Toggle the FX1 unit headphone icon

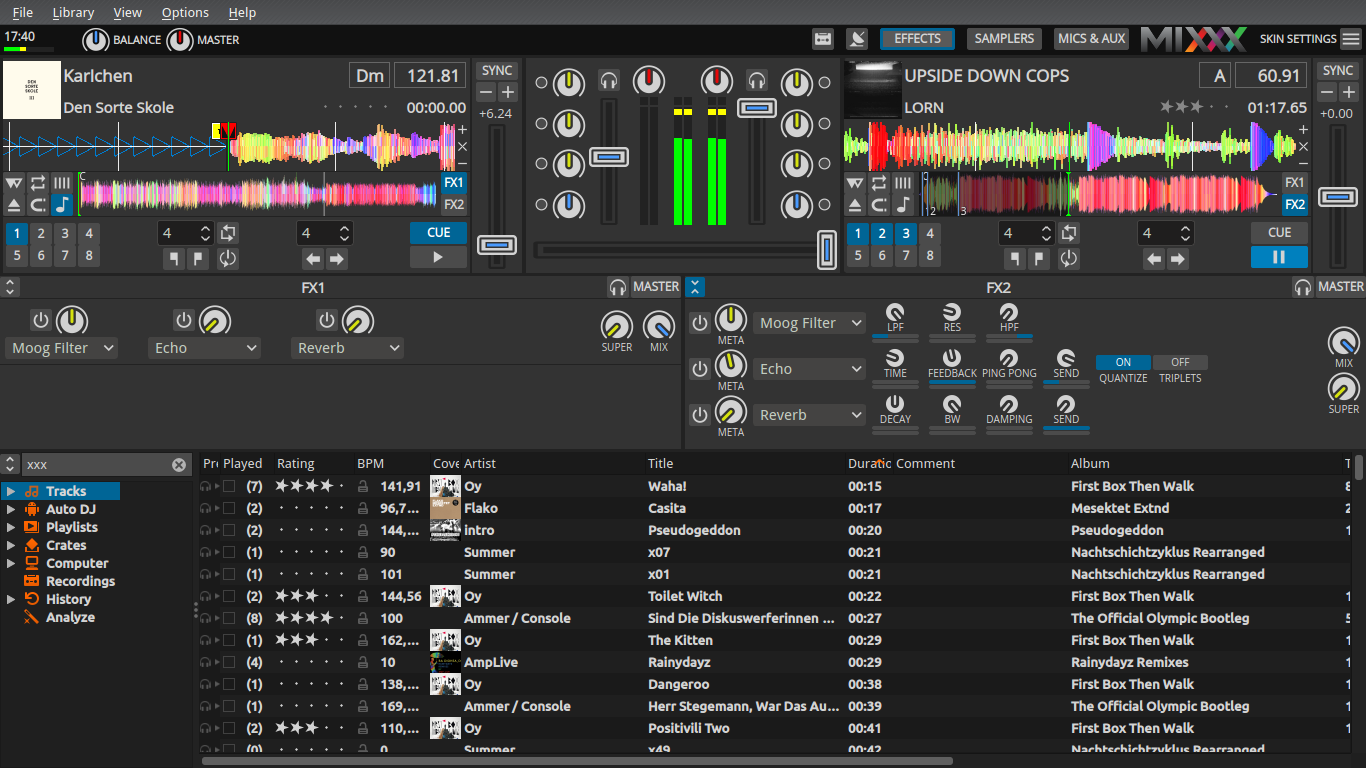[x=618, y=287]
